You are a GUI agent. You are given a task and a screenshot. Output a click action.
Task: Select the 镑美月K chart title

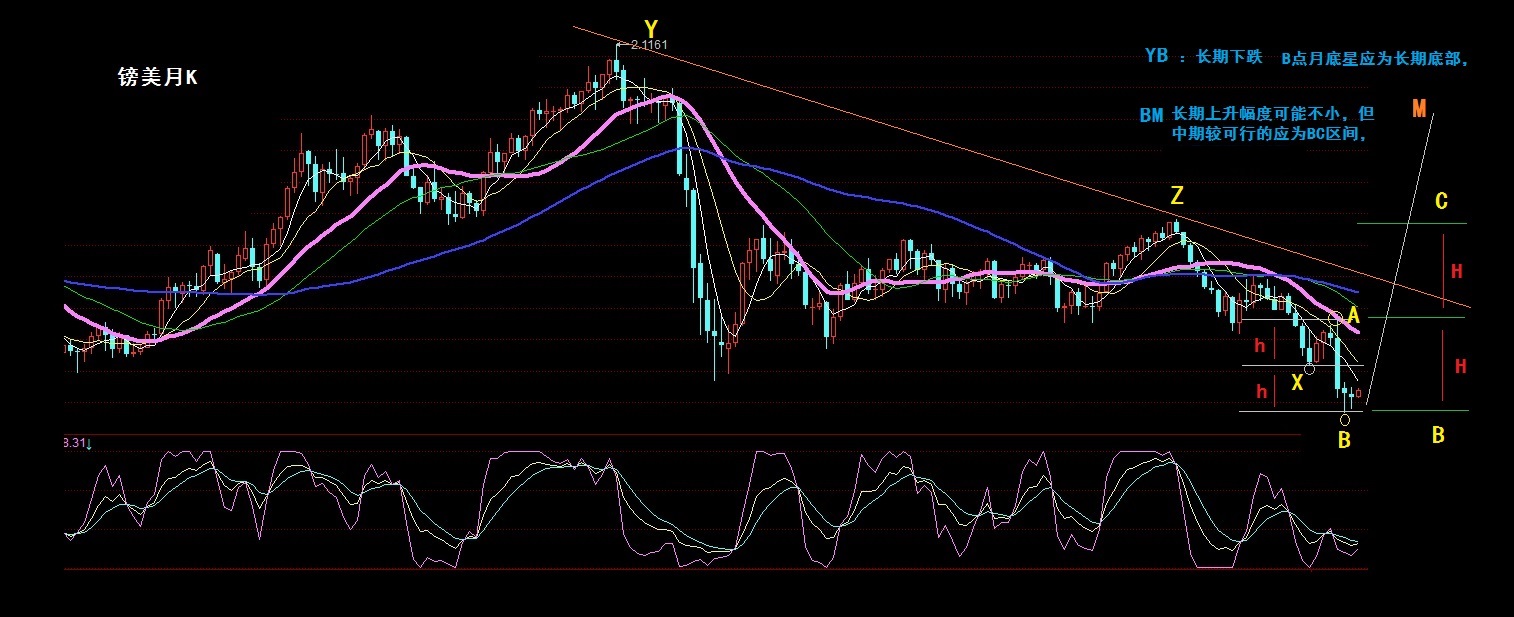tap(157, 77)
